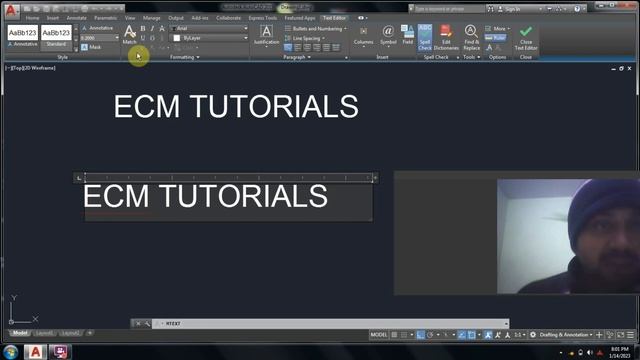The width and height of the screenshot is (640, 360).
Task: Toggle the Ruler option
Action: pos(496,38)
